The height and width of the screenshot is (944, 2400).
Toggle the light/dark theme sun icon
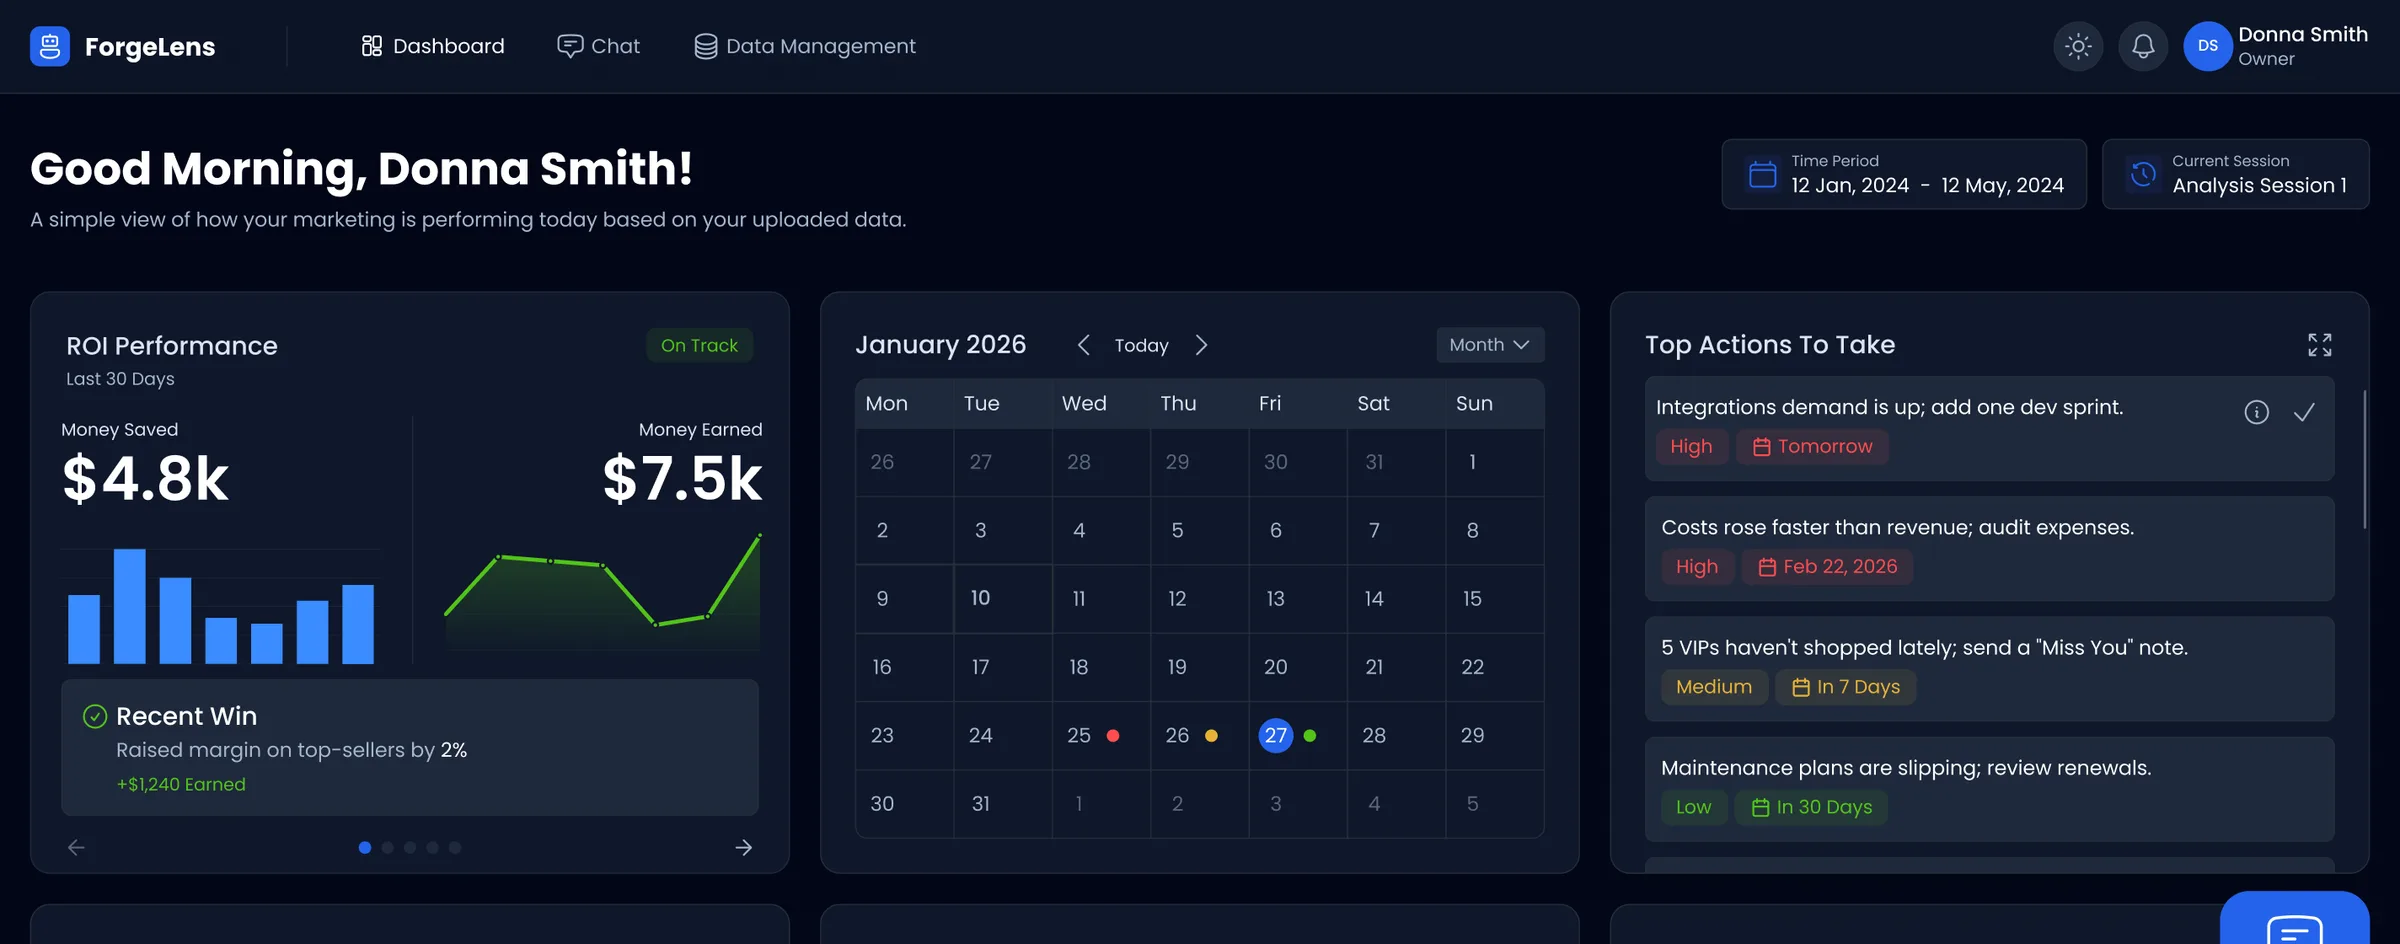tap(2078, 46)
